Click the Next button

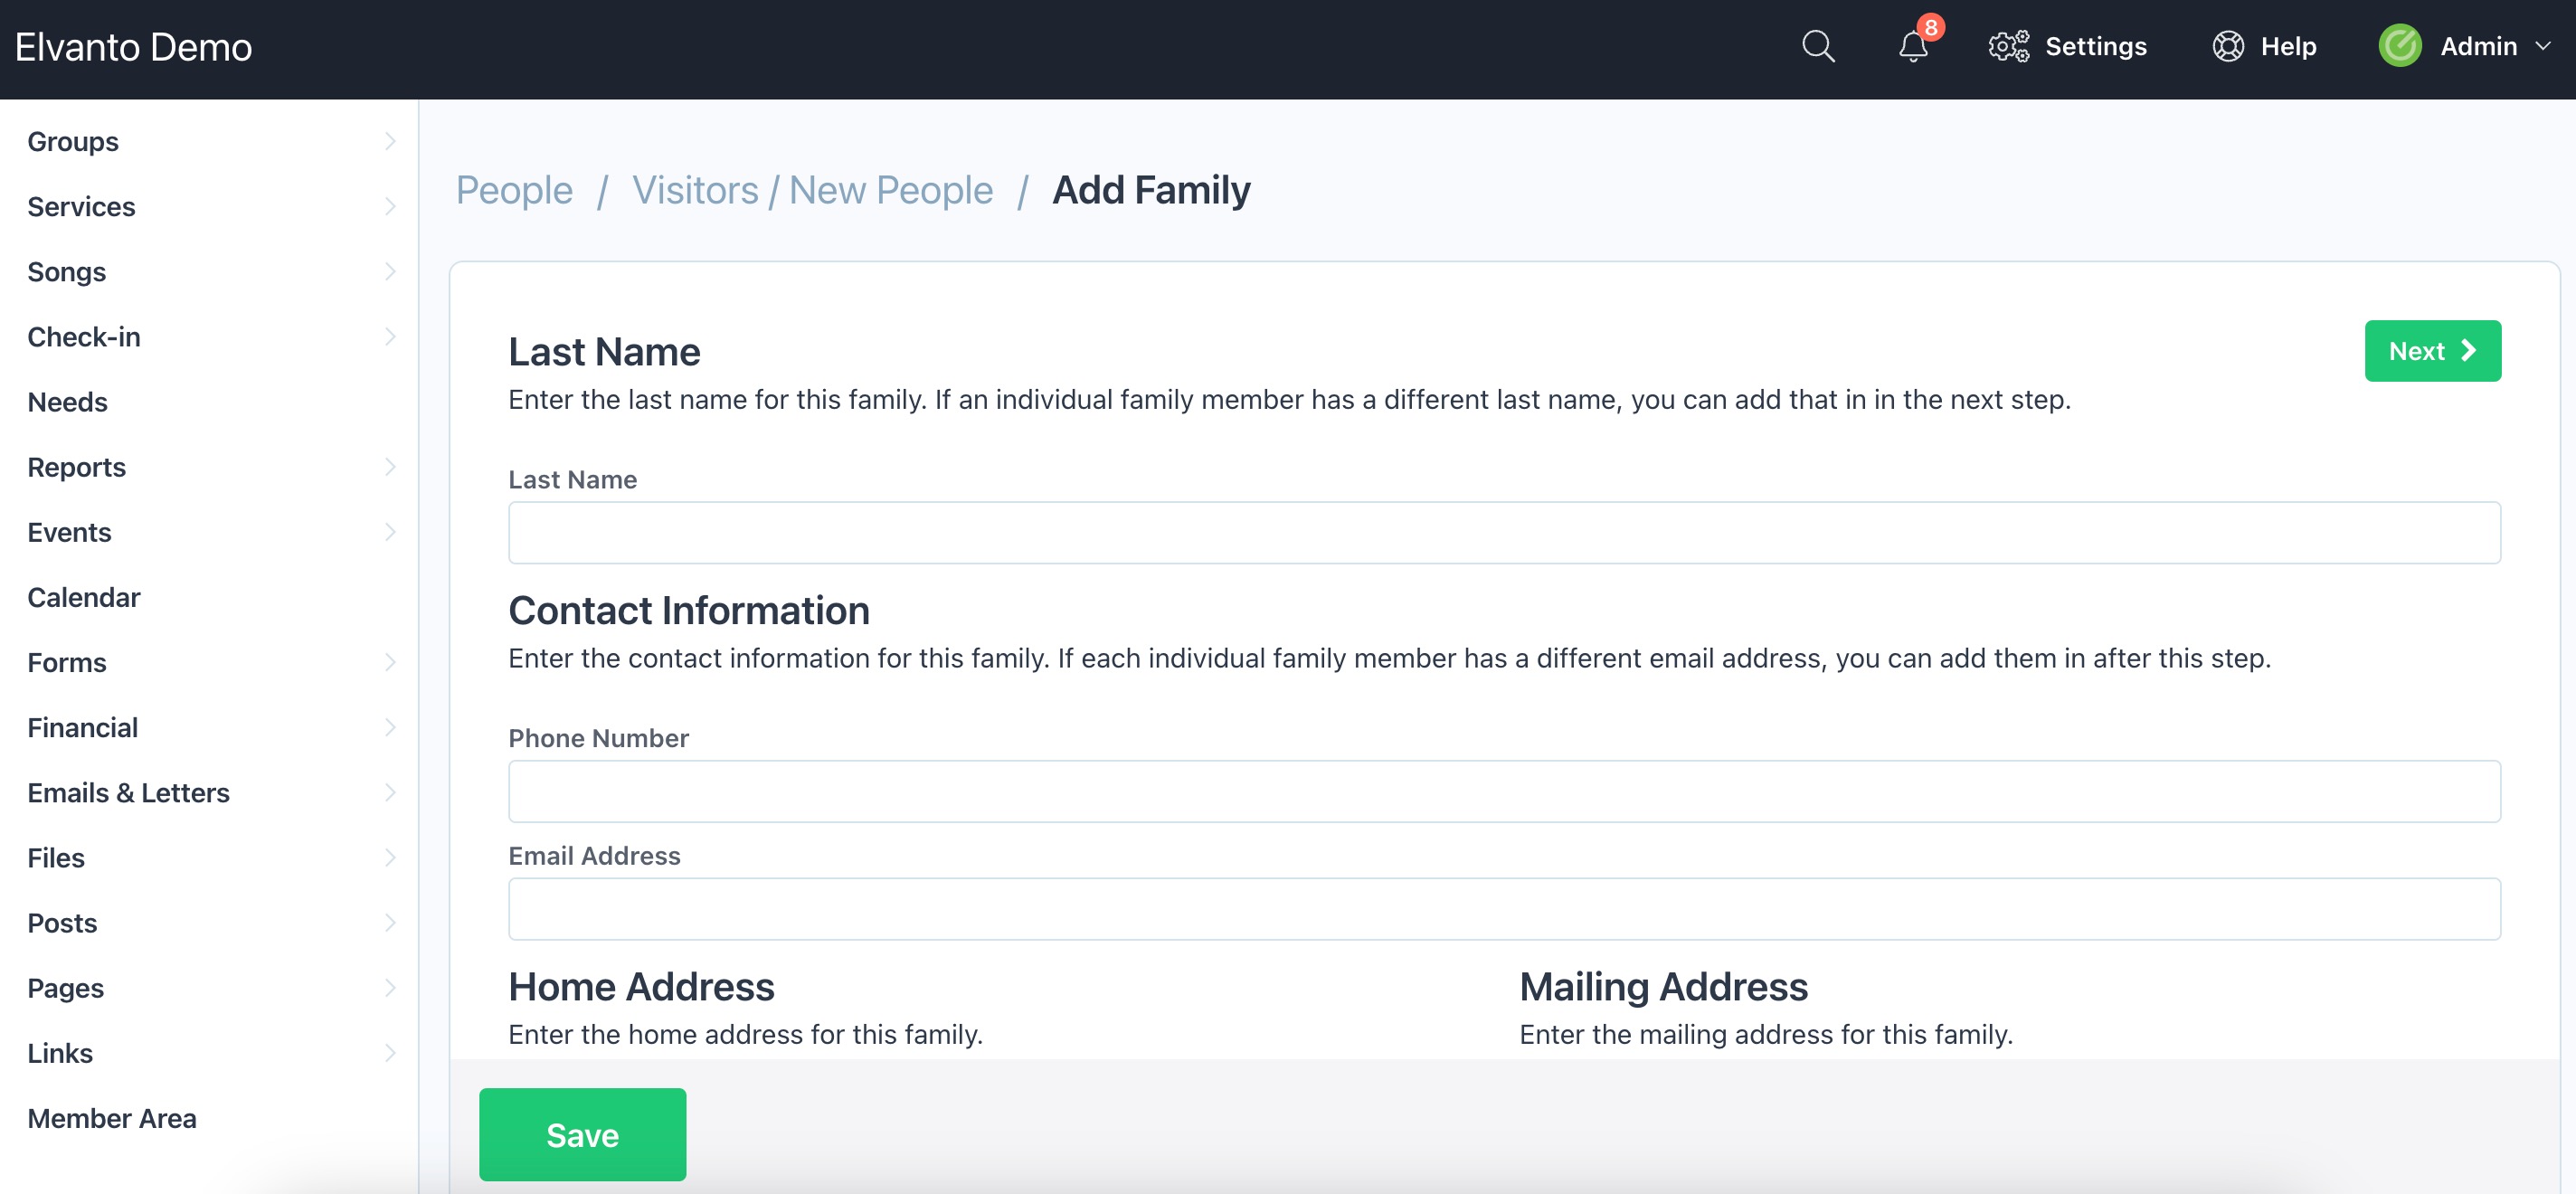click(2431, 351)
